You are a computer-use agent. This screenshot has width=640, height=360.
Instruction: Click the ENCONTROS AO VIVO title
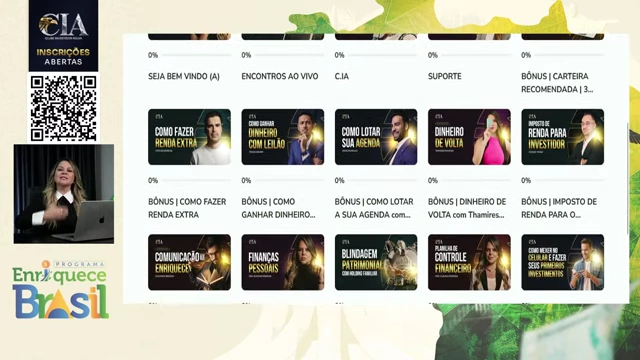(280, 76)
